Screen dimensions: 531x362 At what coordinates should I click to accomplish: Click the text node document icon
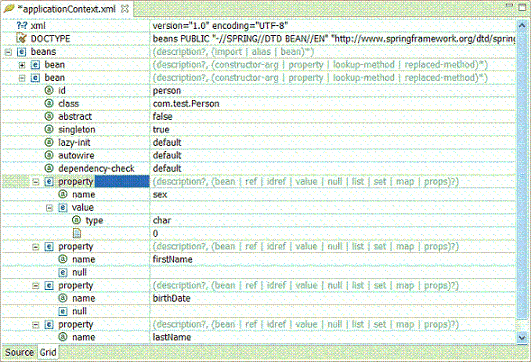(x=77, y=233)
